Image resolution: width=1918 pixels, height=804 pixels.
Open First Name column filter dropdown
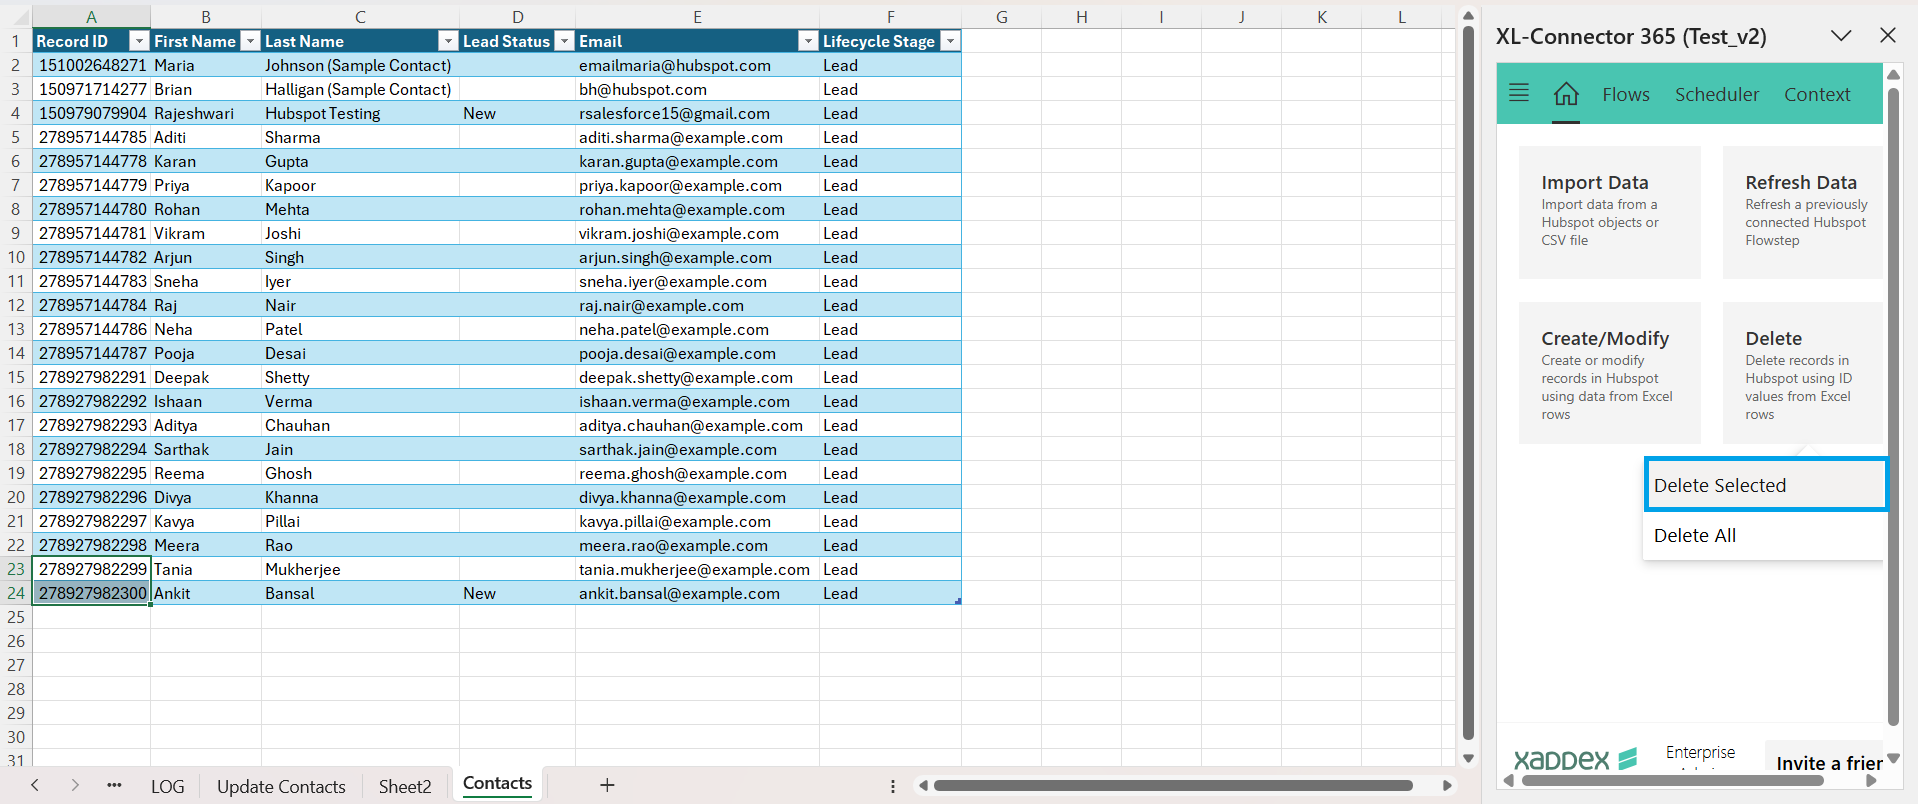pos(251,41)
